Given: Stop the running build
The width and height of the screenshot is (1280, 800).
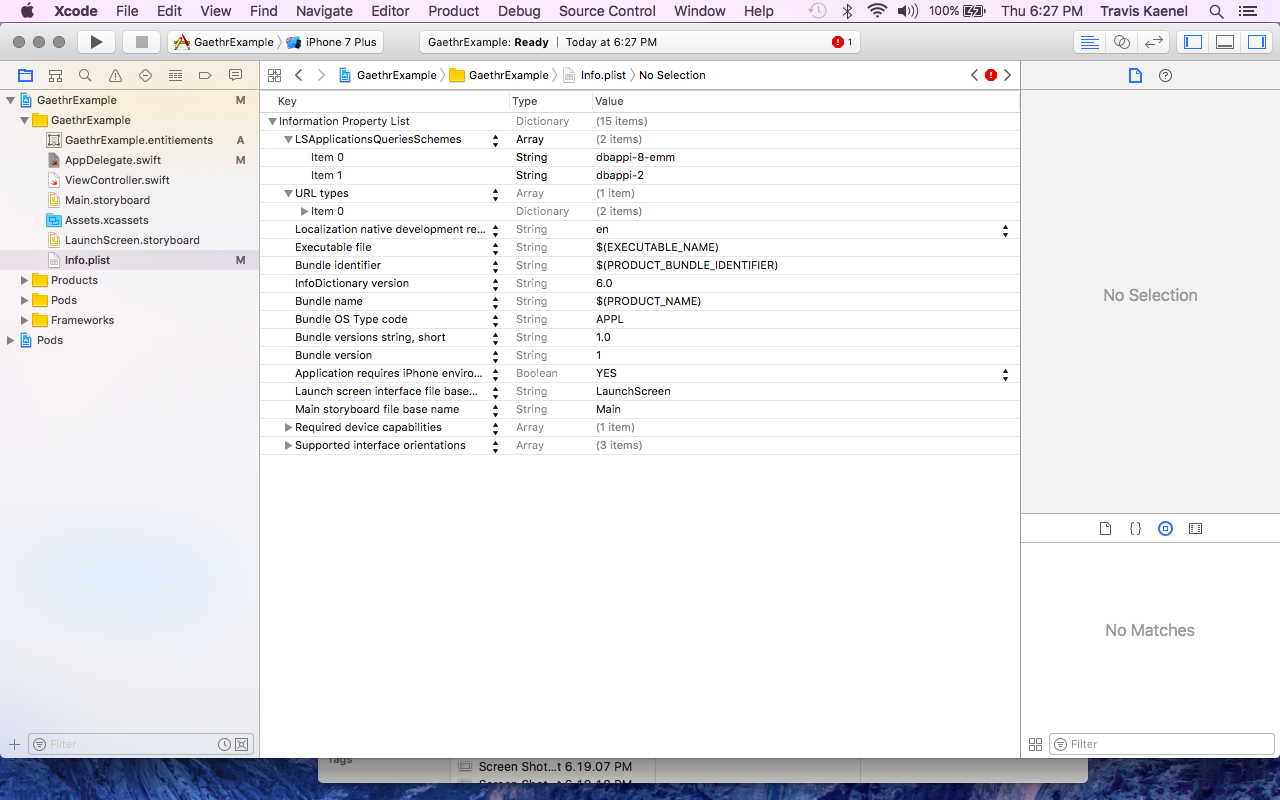Looking at the screenshot, I should pos(142,42).
